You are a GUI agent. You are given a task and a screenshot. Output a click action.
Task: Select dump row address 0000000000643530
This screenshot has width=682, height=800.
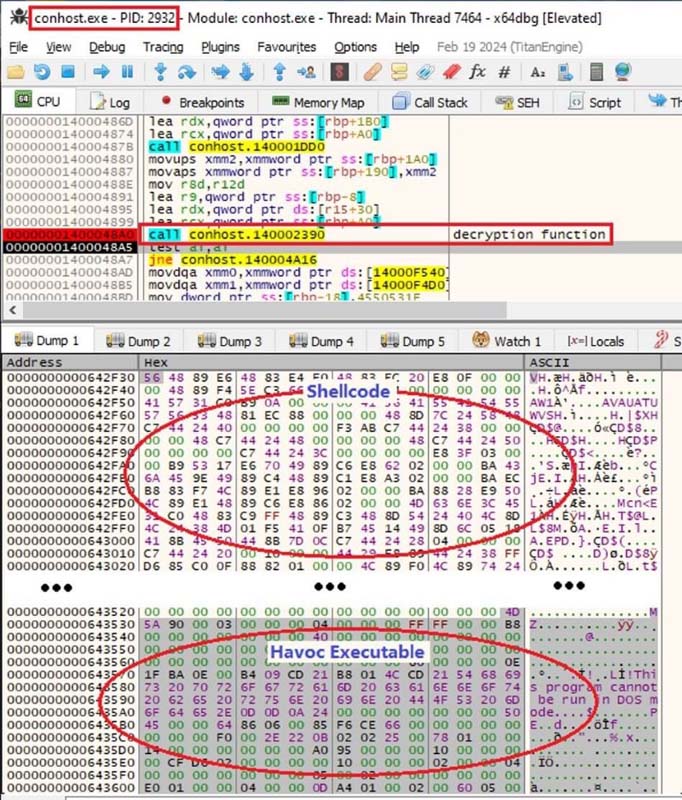tap(71, 624)
